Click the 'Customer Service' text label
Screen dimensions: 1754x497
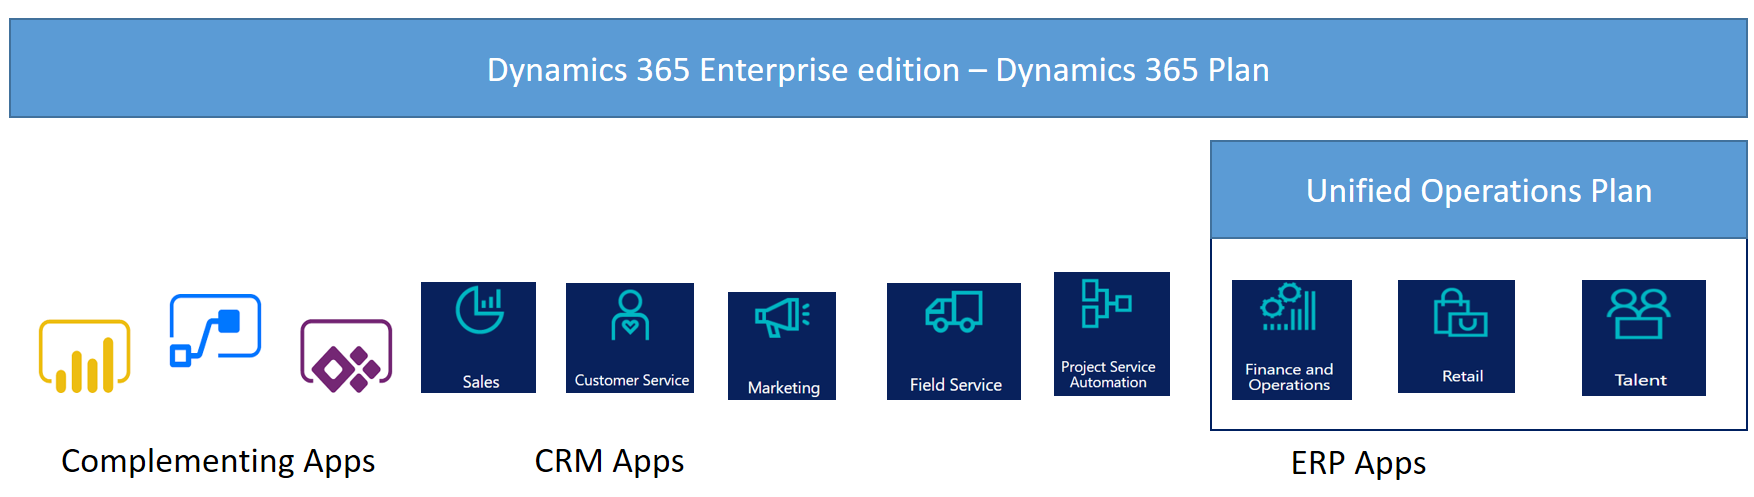click(x=631, y=380)
